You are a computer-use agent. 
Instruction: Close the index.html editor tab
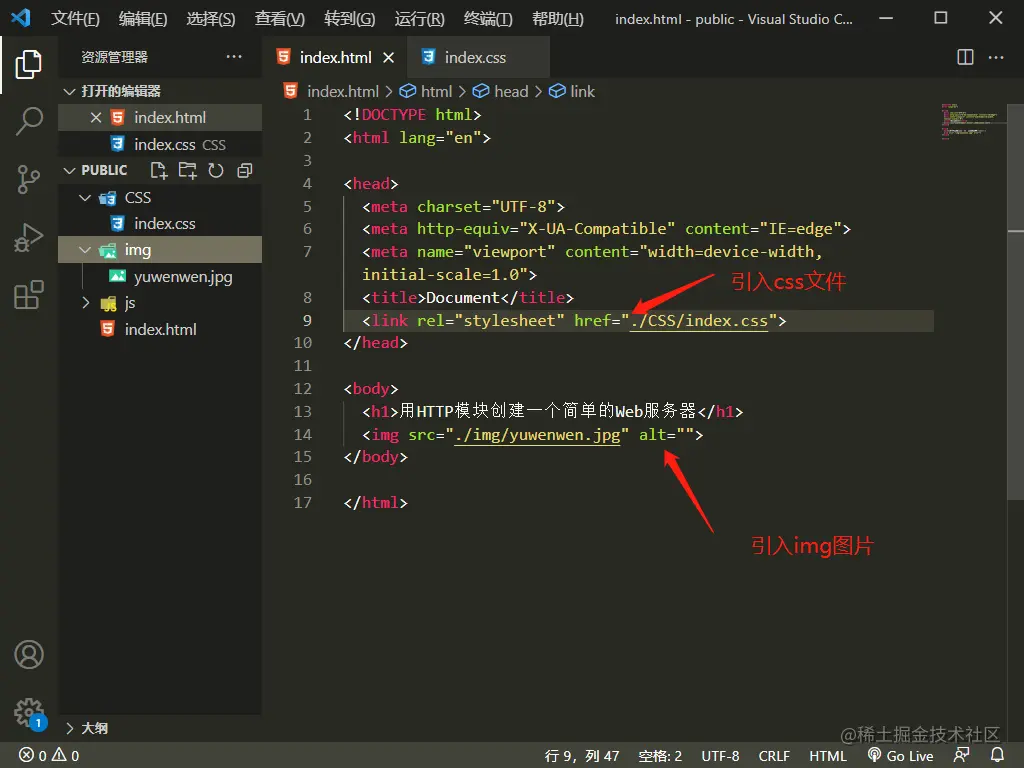[x=389, y=57]
